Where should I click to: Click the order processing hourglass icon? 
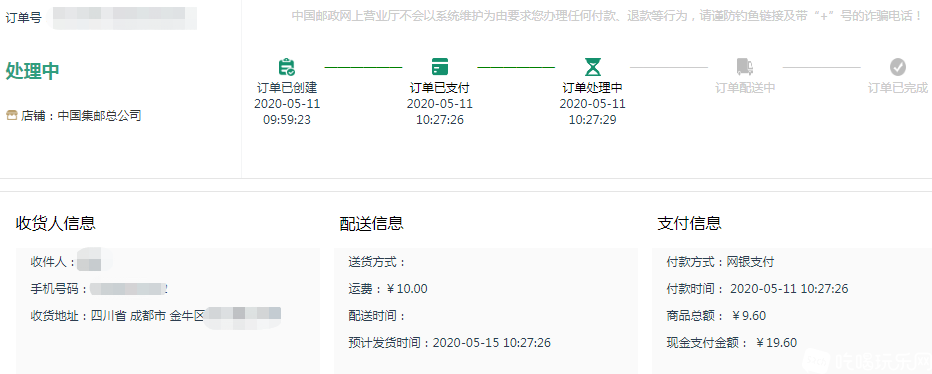pos(593,67)
